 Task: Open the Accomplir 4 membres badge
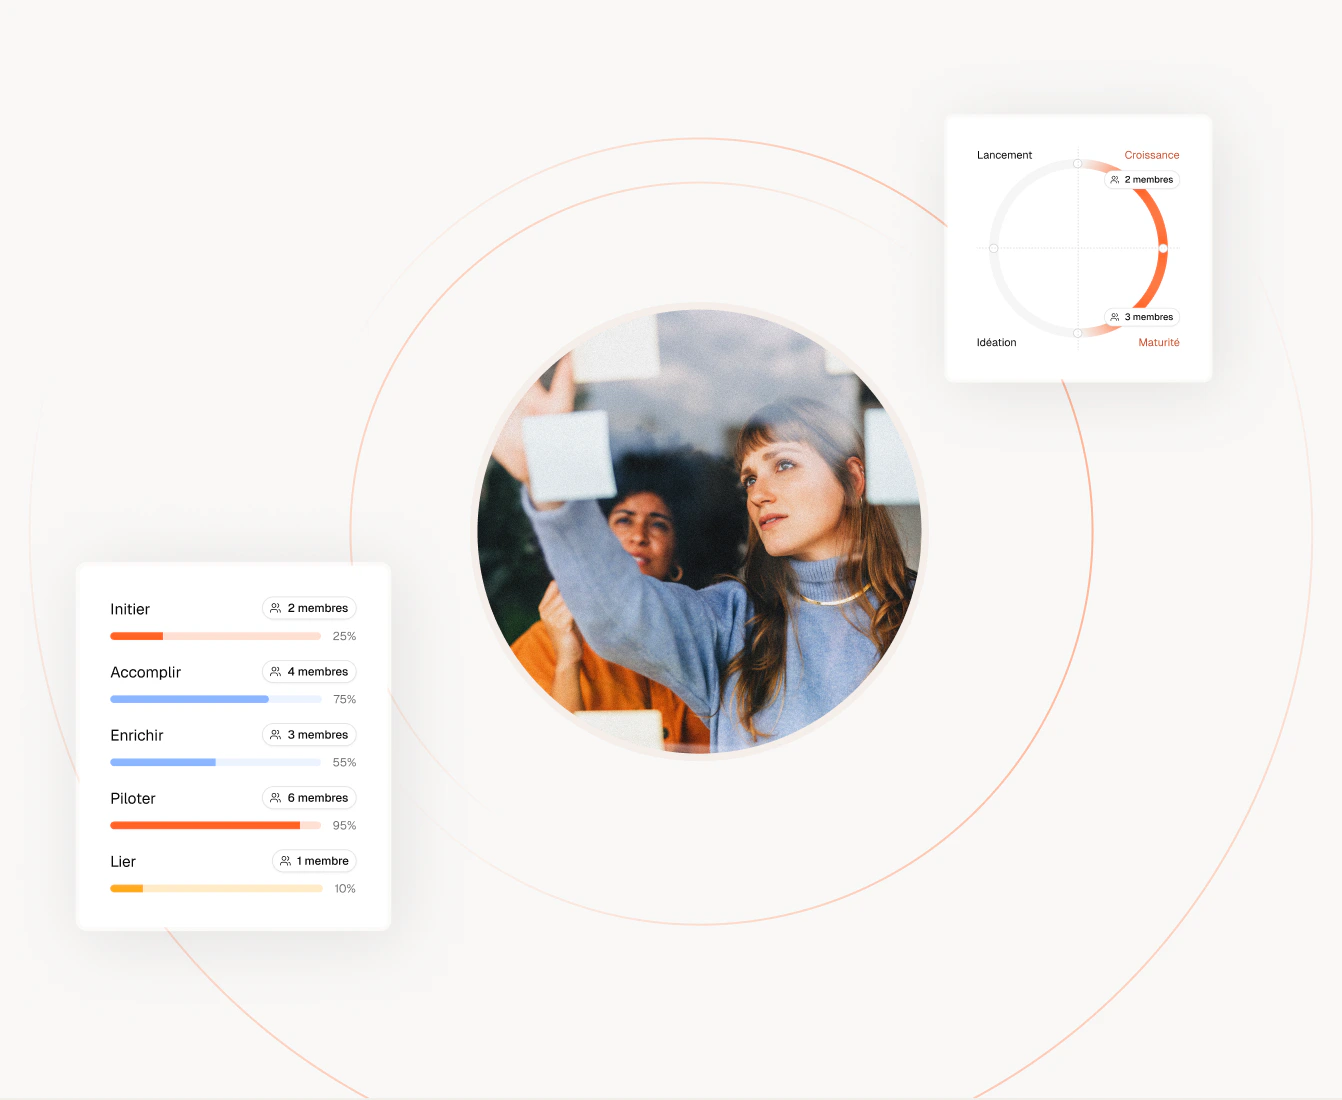click(309, 672)
